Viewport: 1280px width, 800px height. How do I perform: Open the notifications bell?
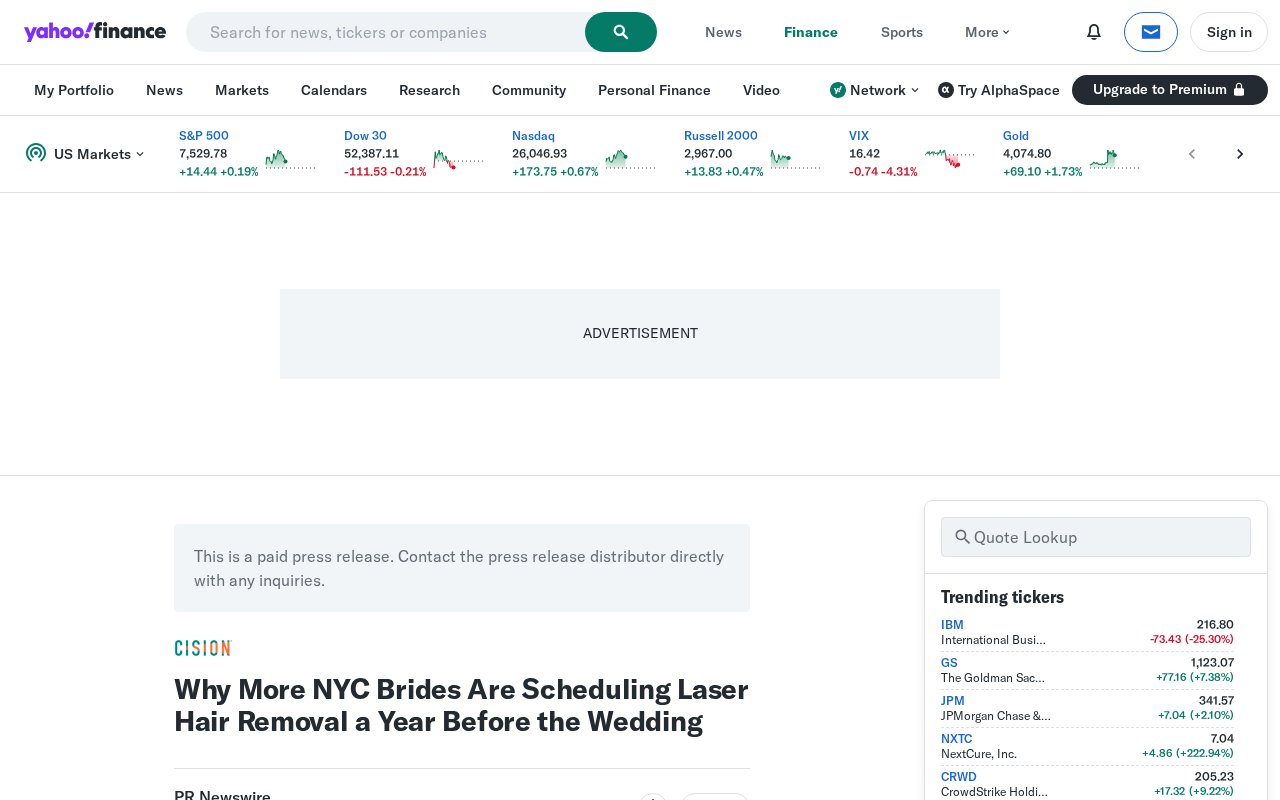[x=1094, y=32]
